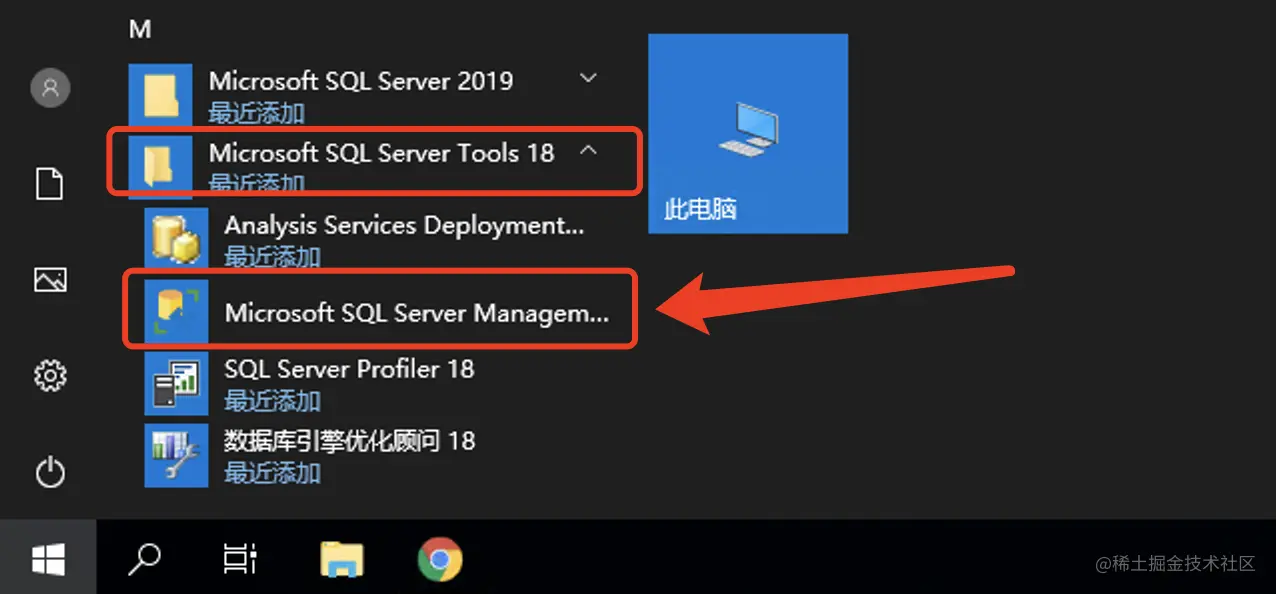The height and width of the screenshot is (594, 1276).
Task: Click Analysis Services Deployment icon
Action: pos(176,238)
